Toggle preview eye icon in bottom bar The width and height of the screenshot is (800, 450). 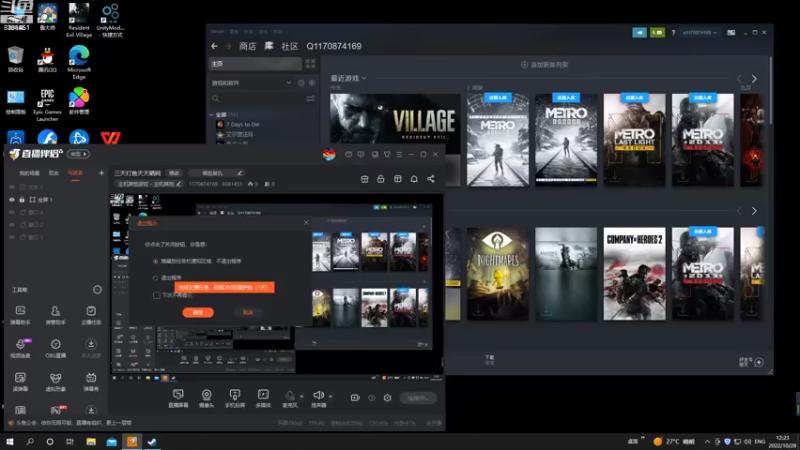372,398
